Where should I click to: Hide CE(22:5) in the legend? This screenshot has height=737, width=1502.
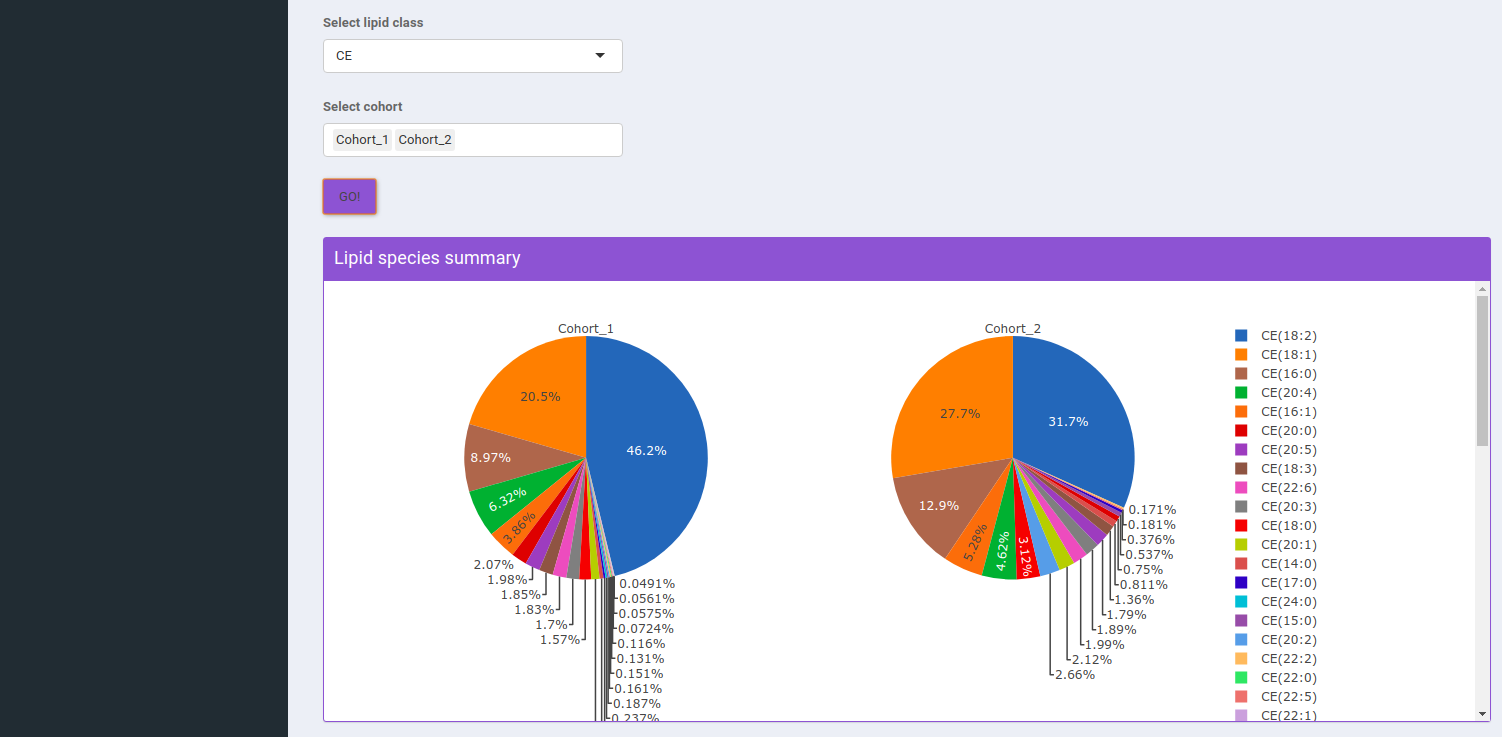tap(1275, 697)
